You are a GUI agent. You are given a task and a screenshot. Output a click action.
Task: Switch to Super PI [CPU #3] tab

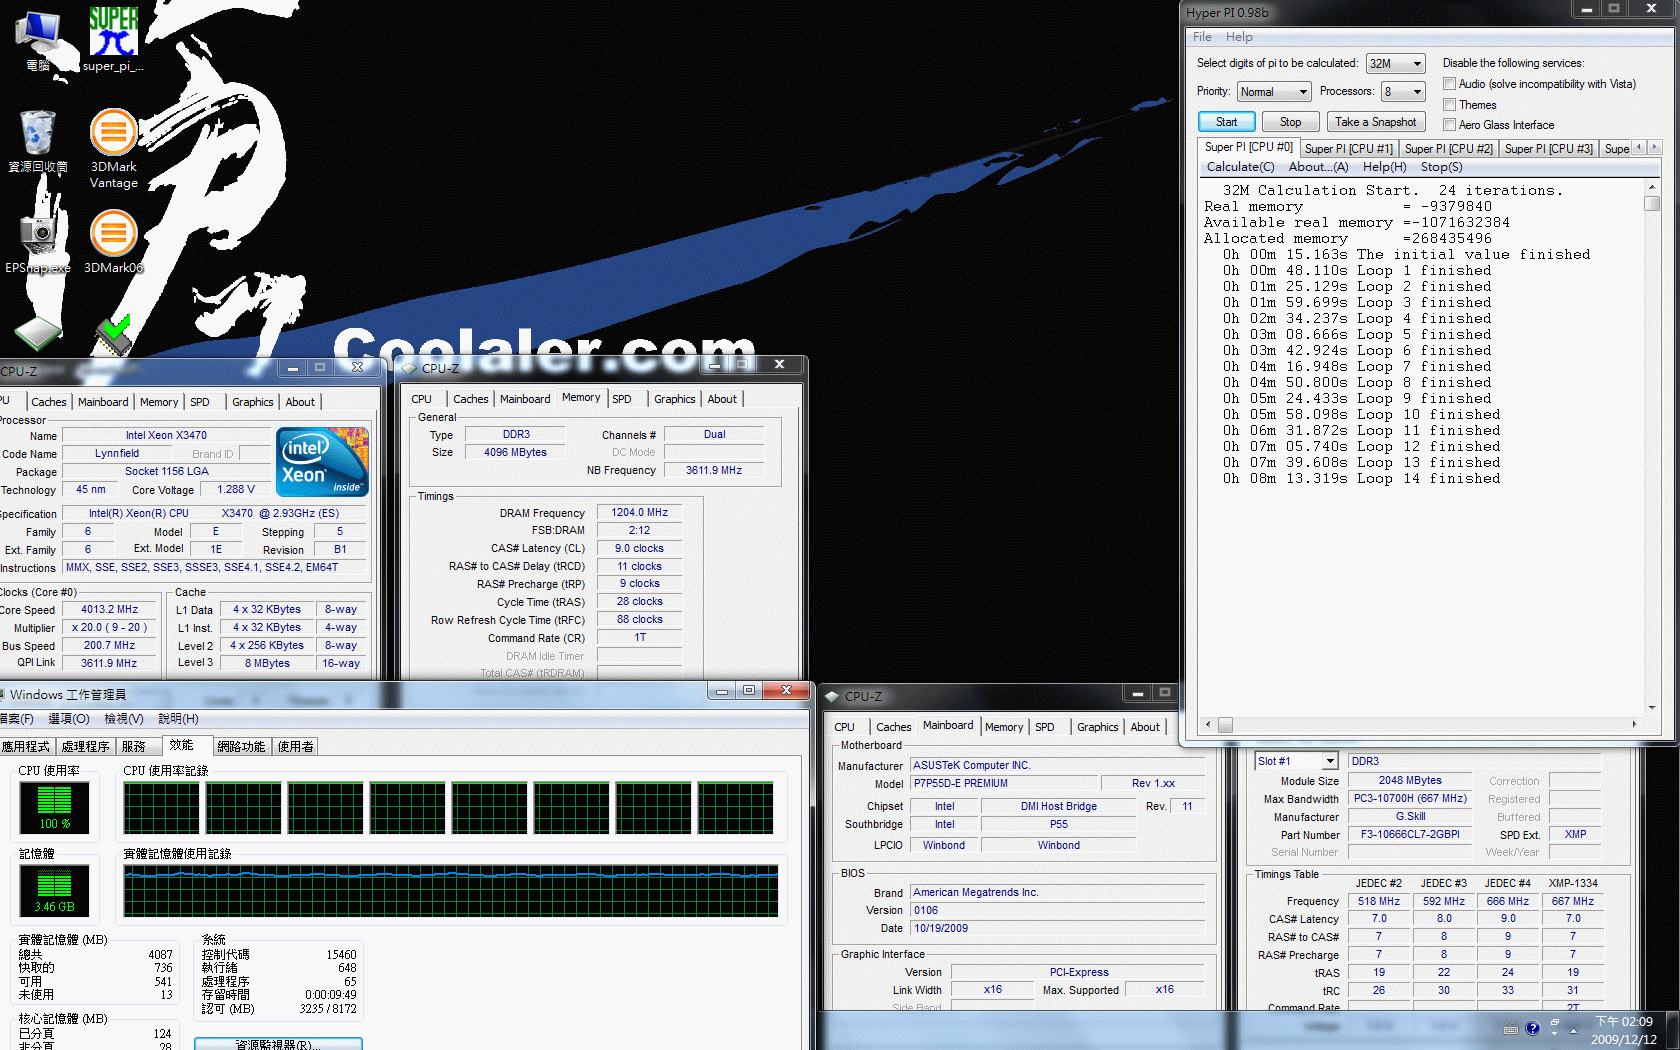click(x=1548, y=148)
